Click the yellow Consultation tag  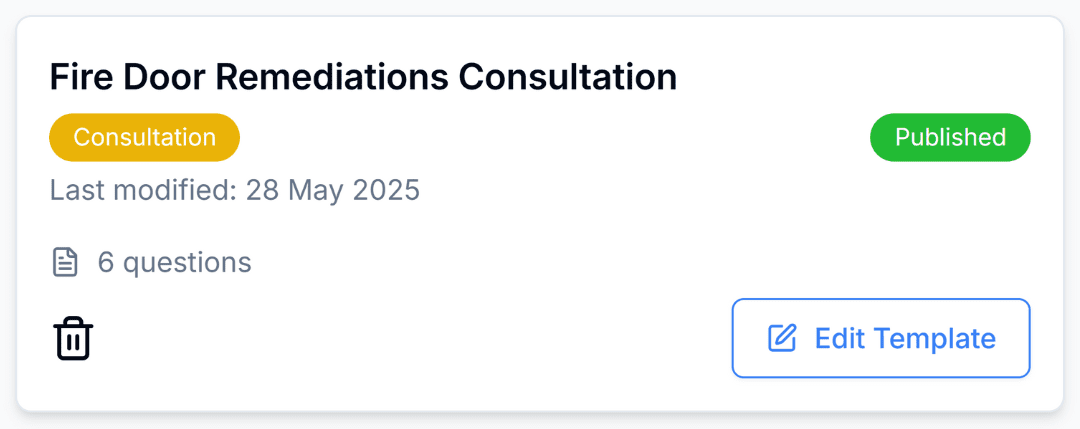pyautogui.click(x=144, y=137)
